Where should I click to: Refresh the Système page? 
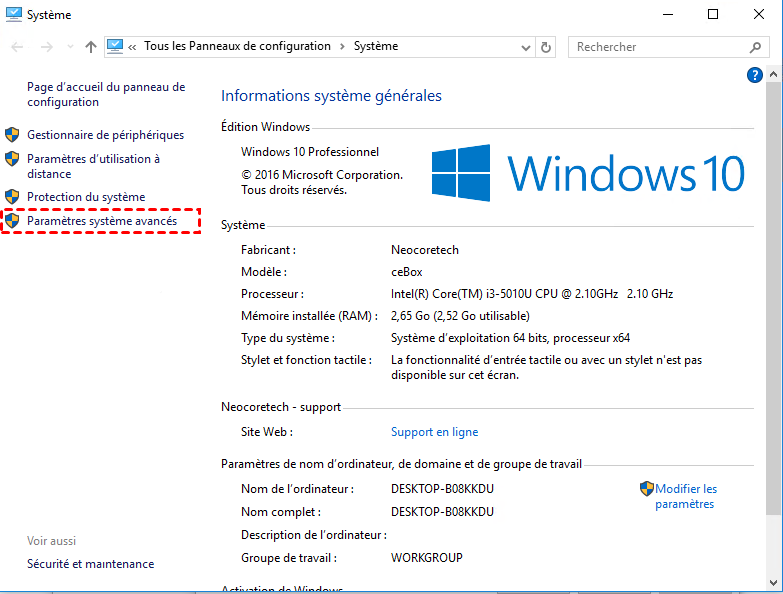point(546,47)
